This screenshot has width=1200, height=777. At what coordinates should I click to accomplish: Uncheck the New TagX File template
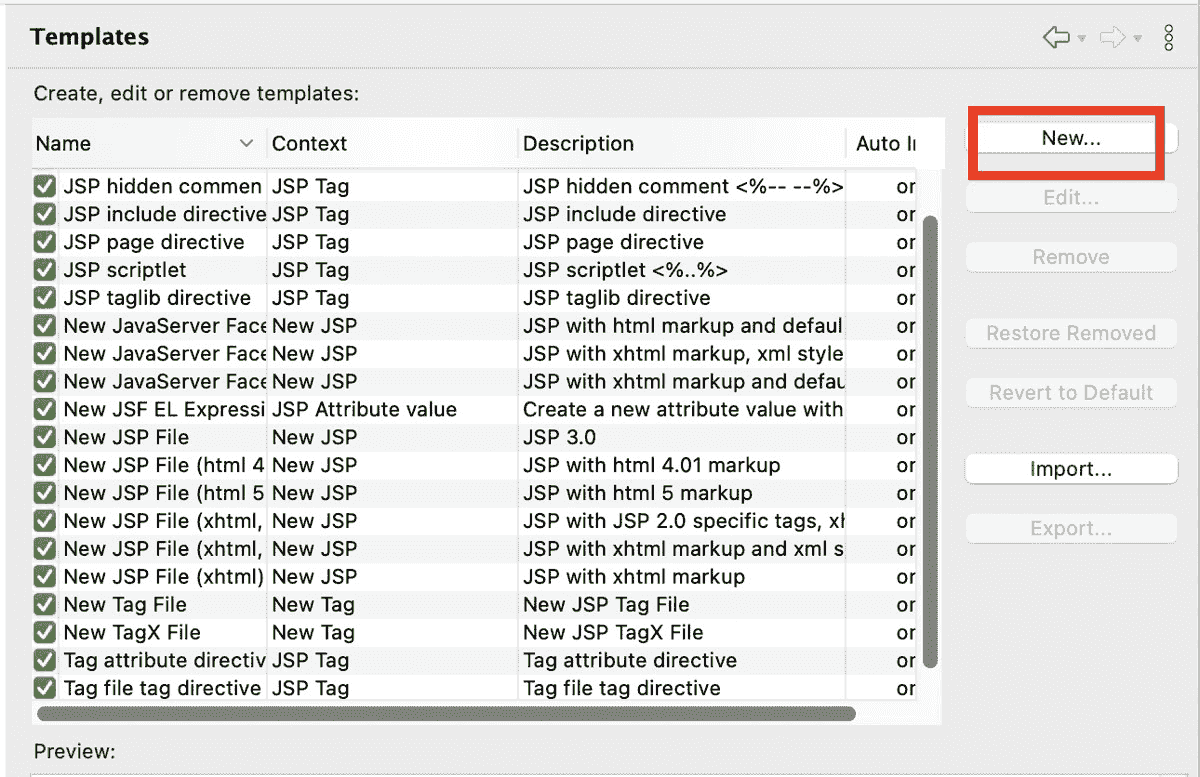[x=44, y=632]
